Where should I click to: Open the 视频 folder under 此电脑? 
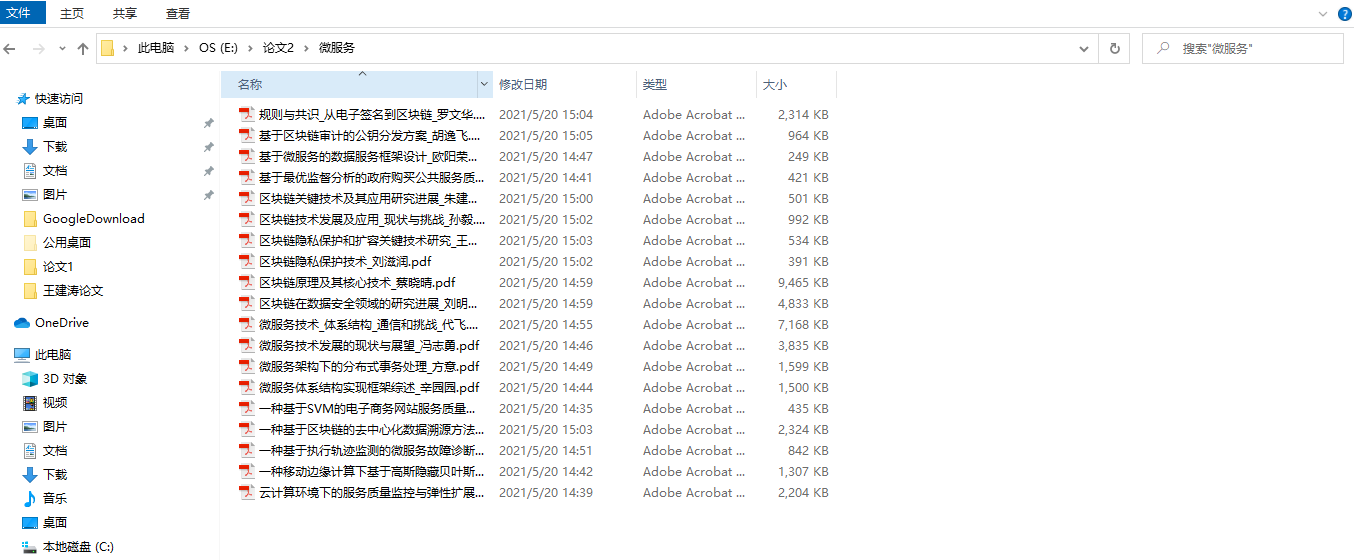pyautogui.click(x=30, y=403)
